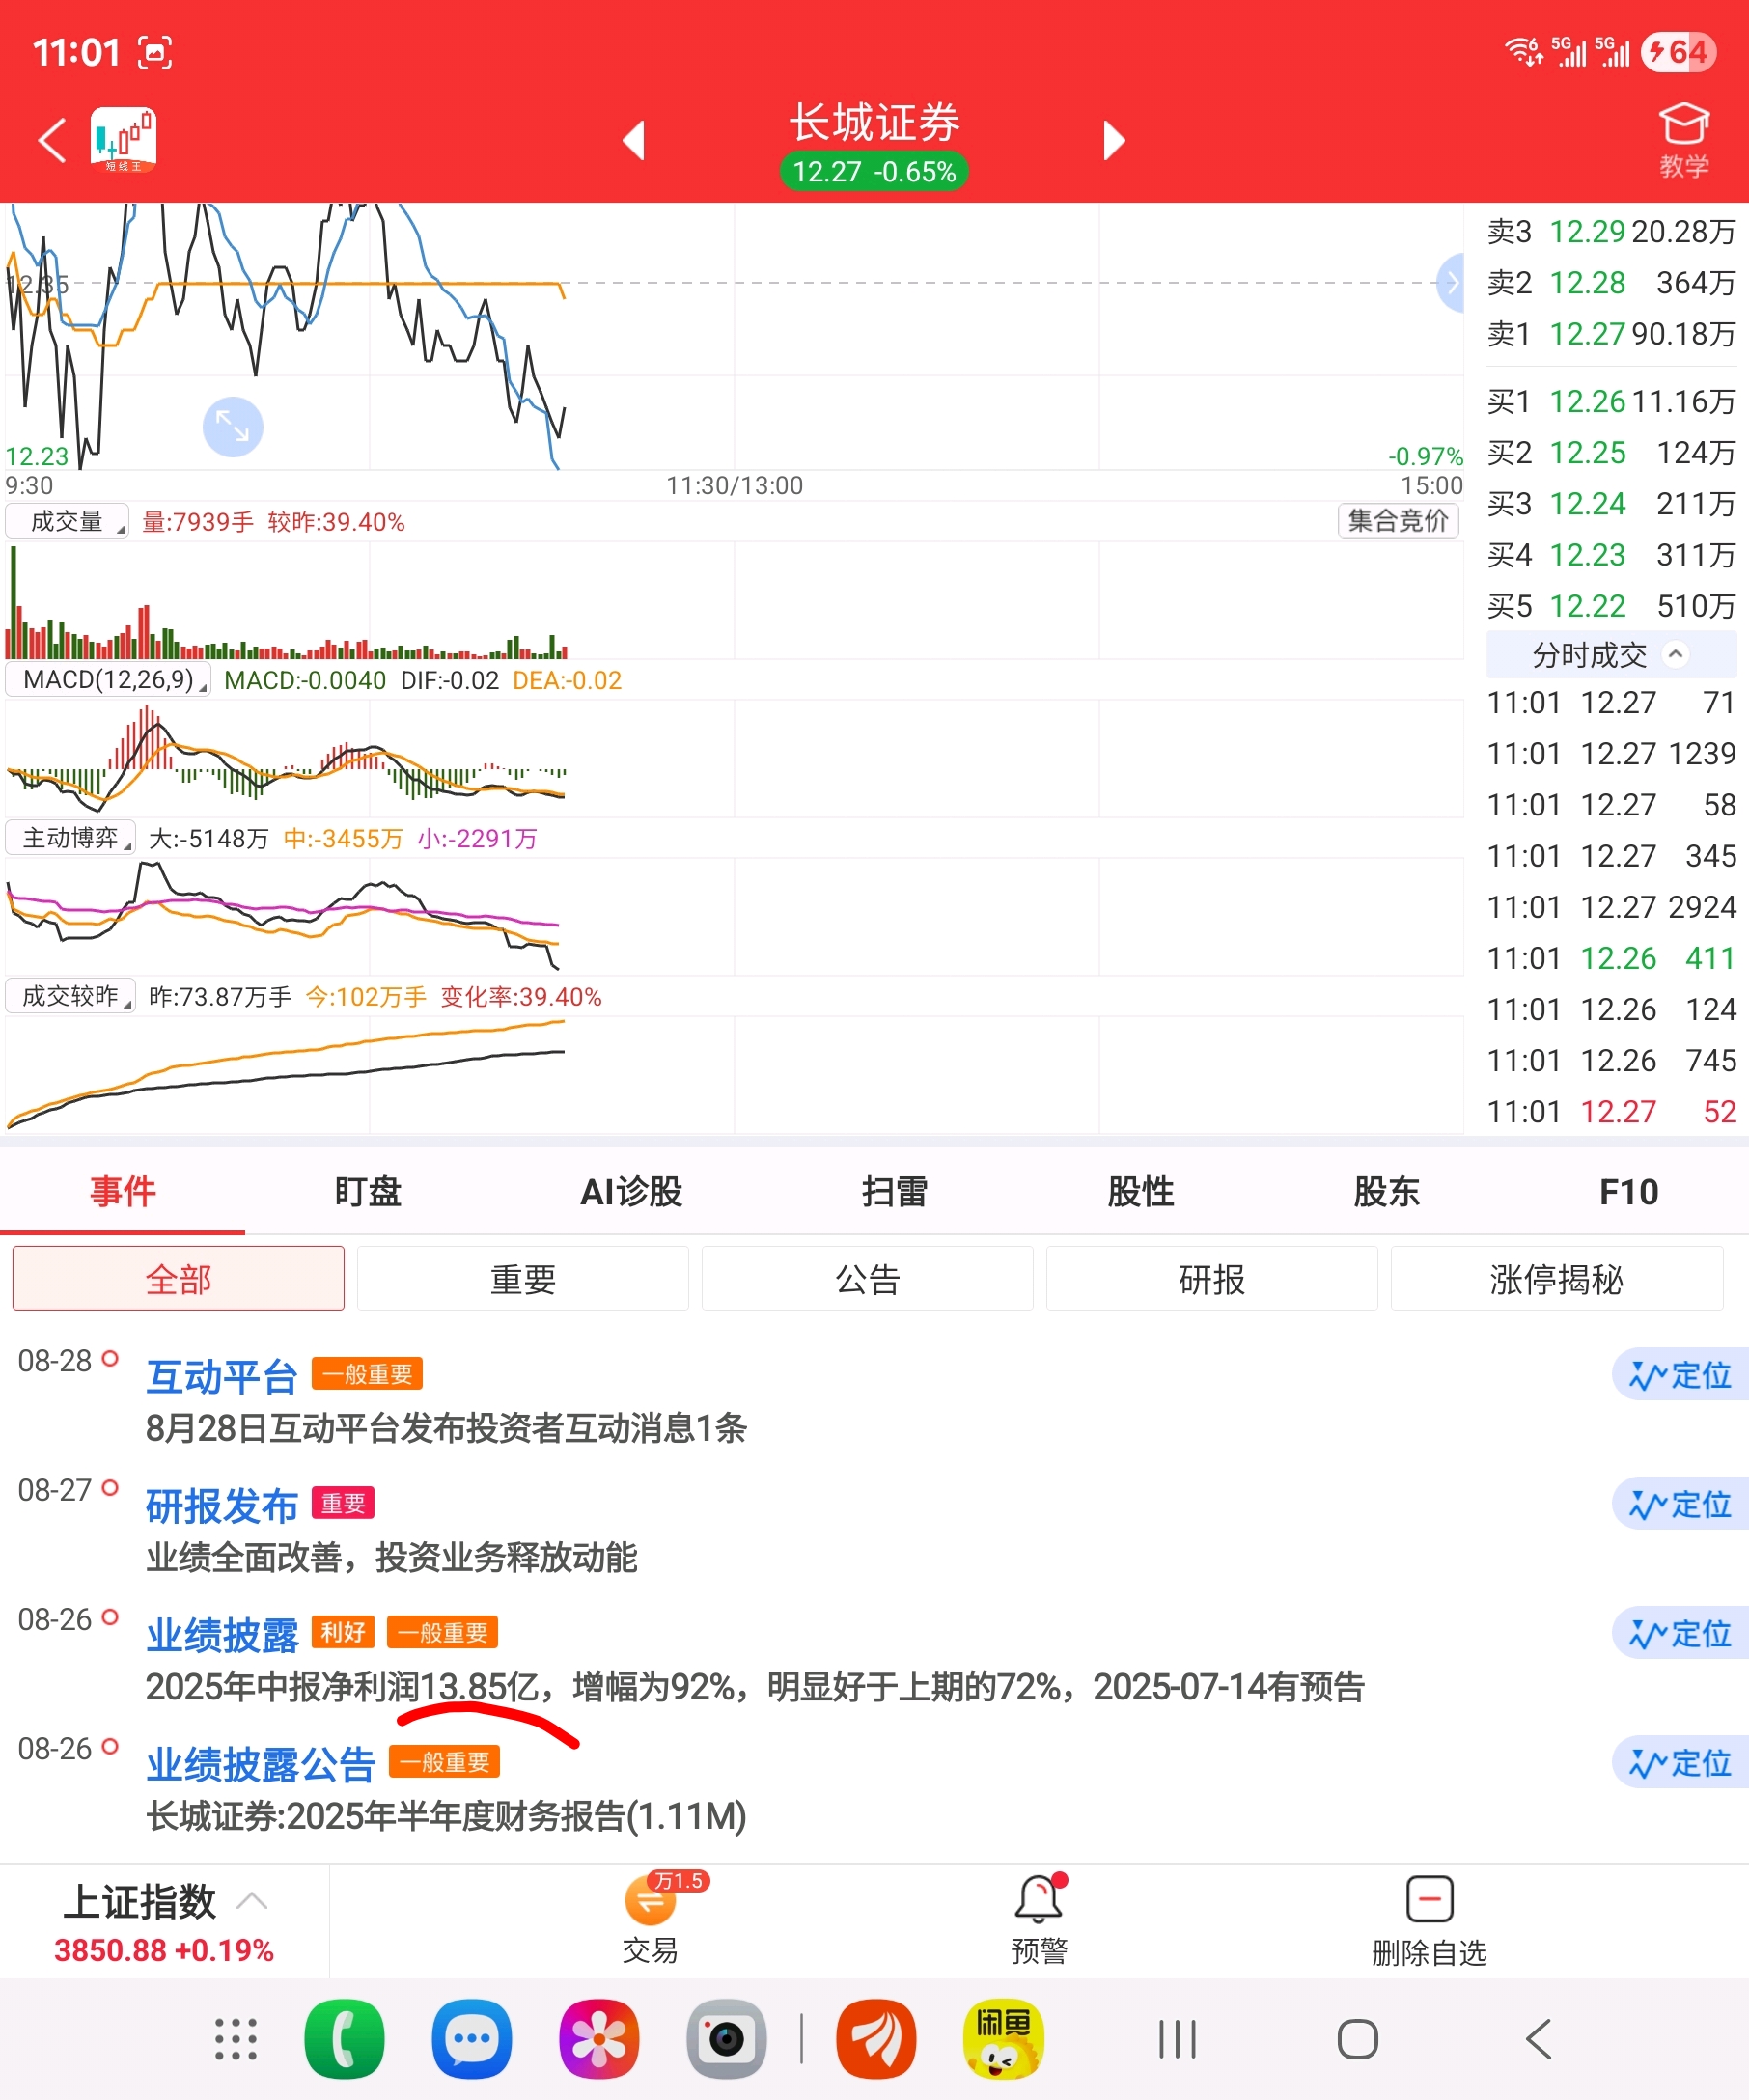Screen dimensions: 1749x2100
Task: Switch to the 盯盘 tab
Action: [x=368, y=1191]
